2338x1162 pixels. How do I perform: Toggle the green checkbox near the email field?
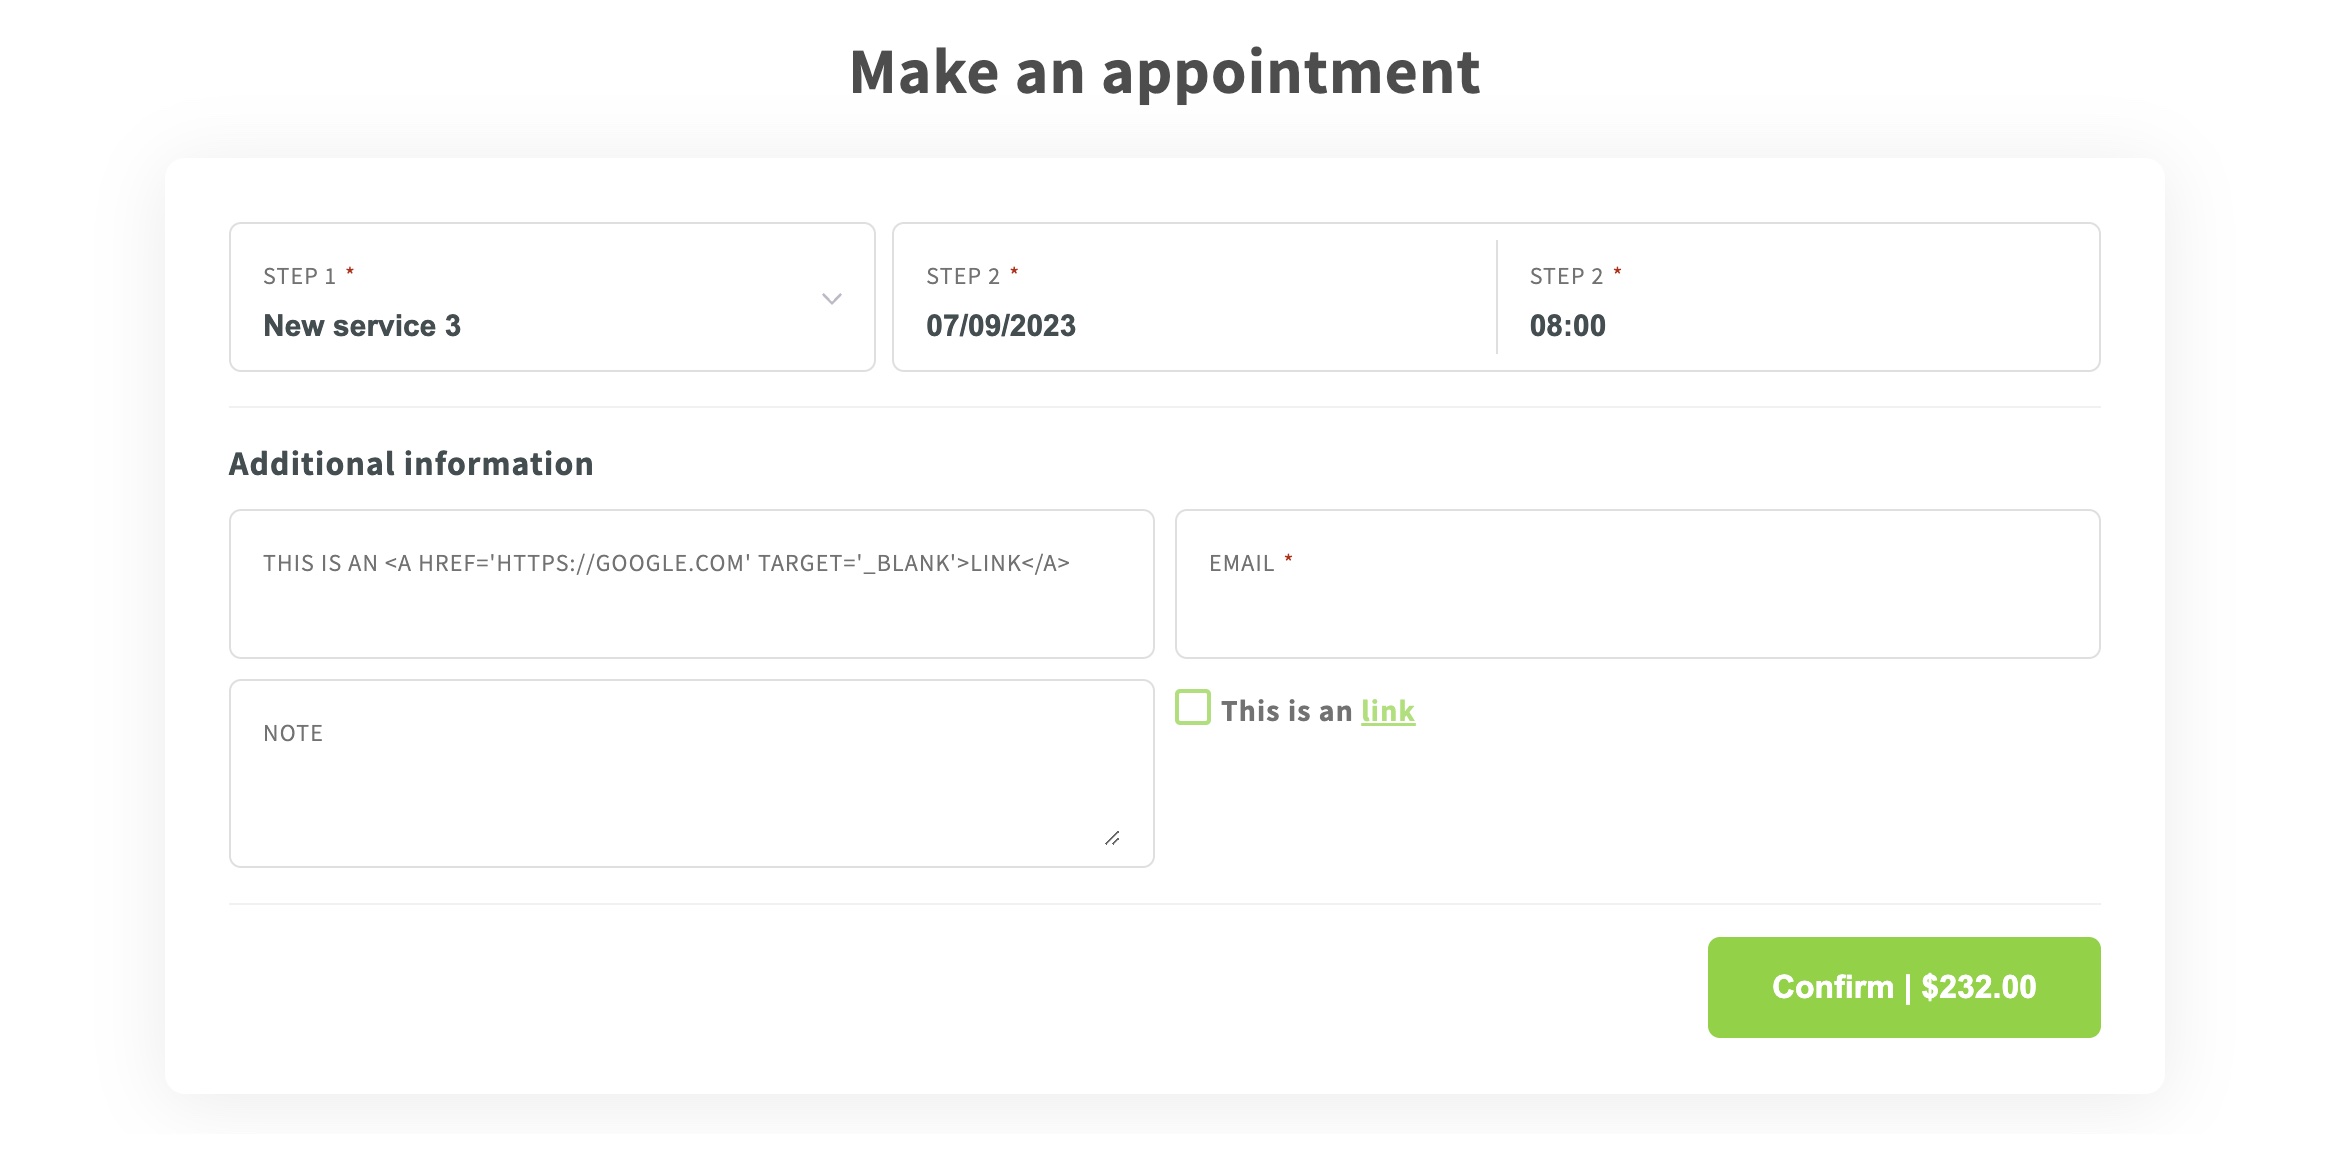point(1194,708)
